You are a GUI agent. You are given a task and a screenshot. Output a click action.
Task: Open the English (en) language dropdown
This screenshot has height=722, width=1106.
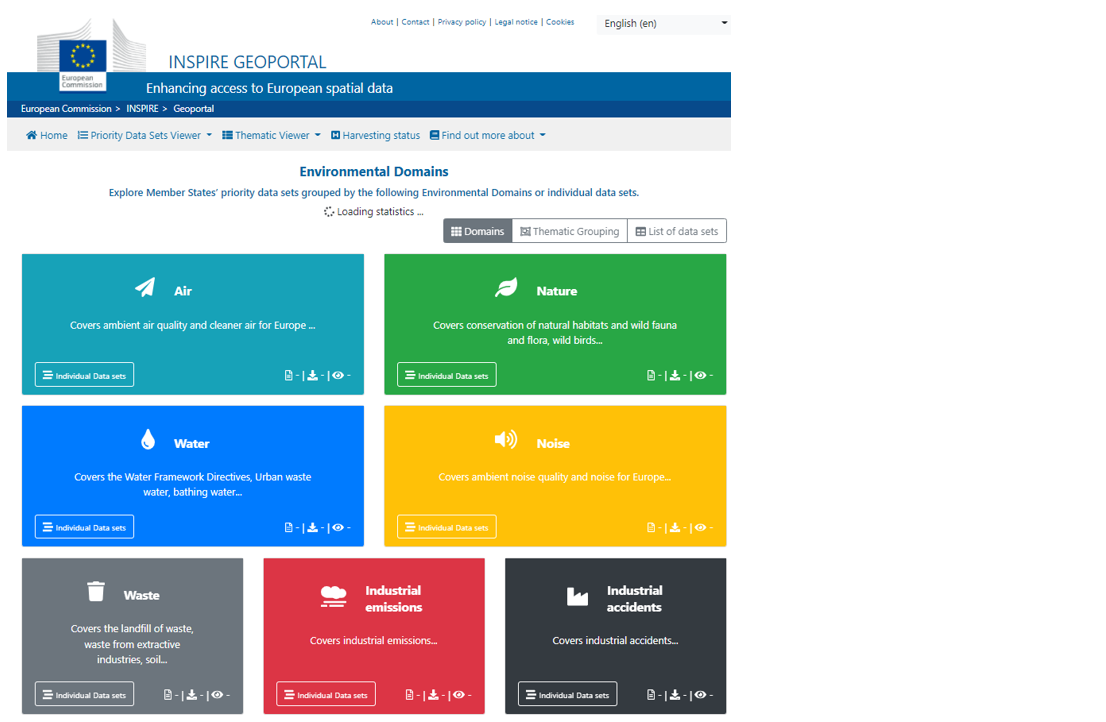coord(663,23)
